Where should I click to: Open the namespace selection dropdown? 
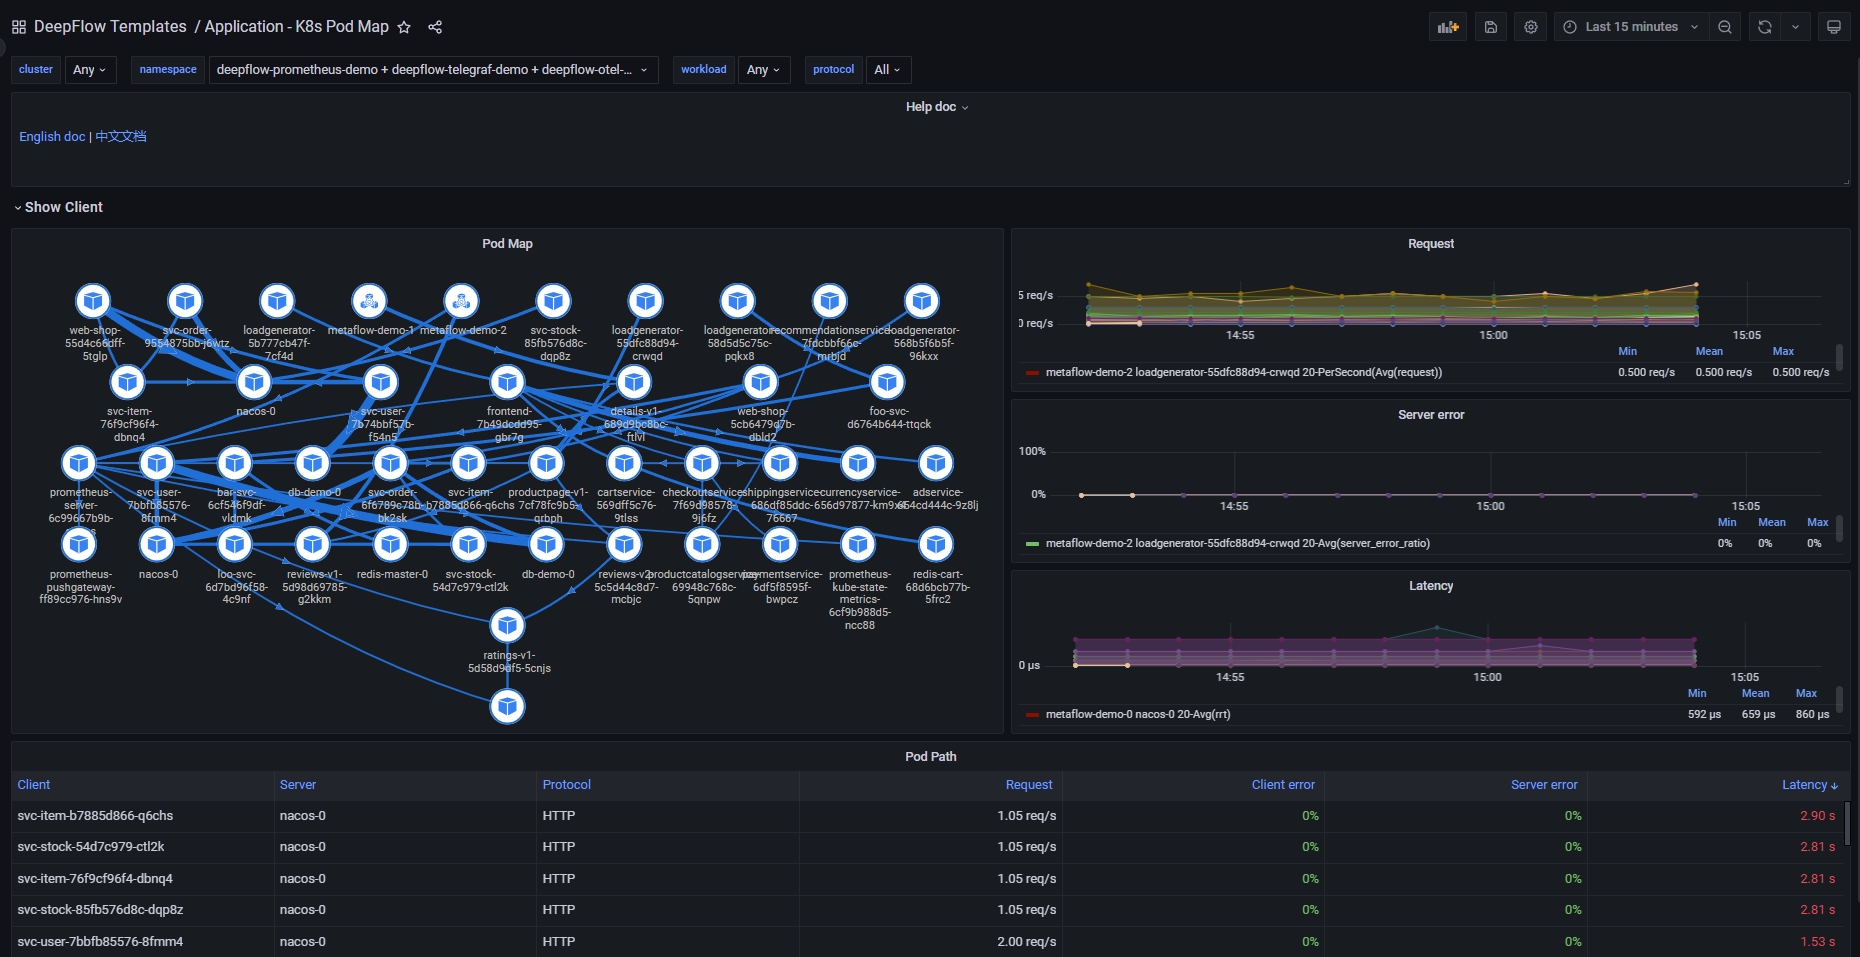433,70
